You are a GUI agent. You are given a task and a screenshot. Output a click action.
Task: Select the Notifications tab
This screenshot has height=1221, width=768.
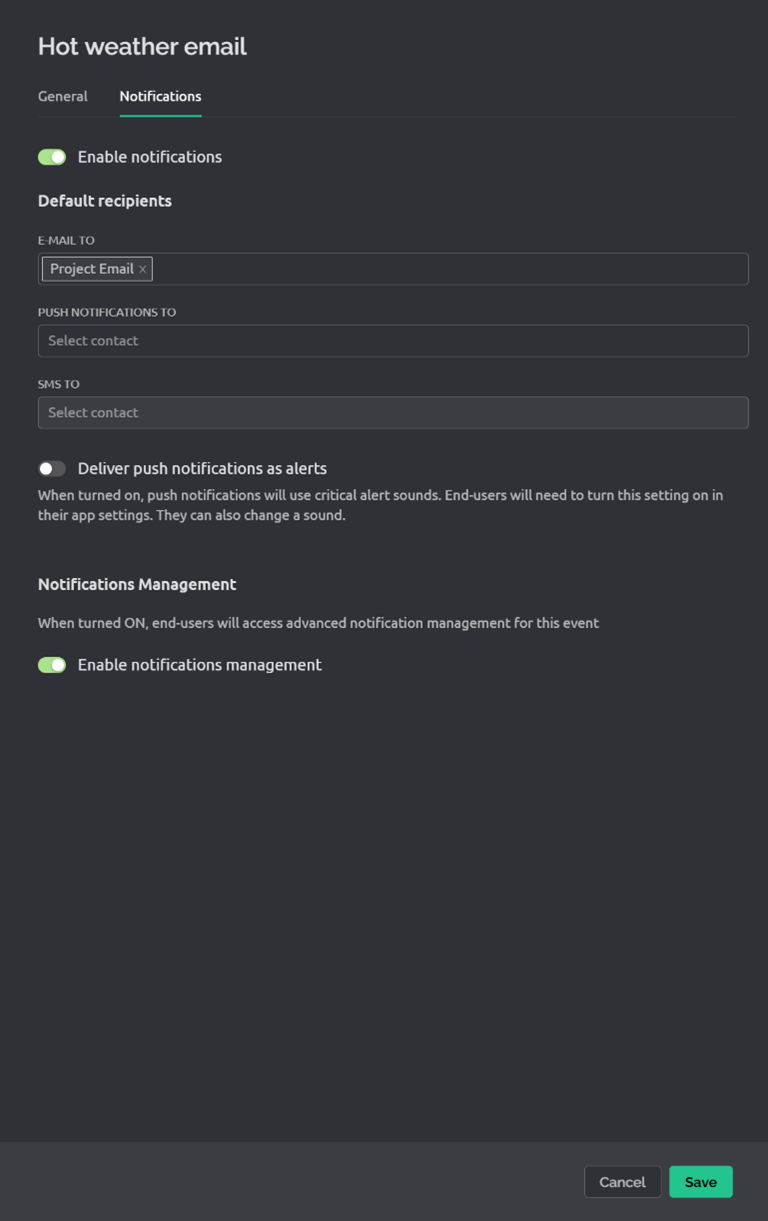160,96
